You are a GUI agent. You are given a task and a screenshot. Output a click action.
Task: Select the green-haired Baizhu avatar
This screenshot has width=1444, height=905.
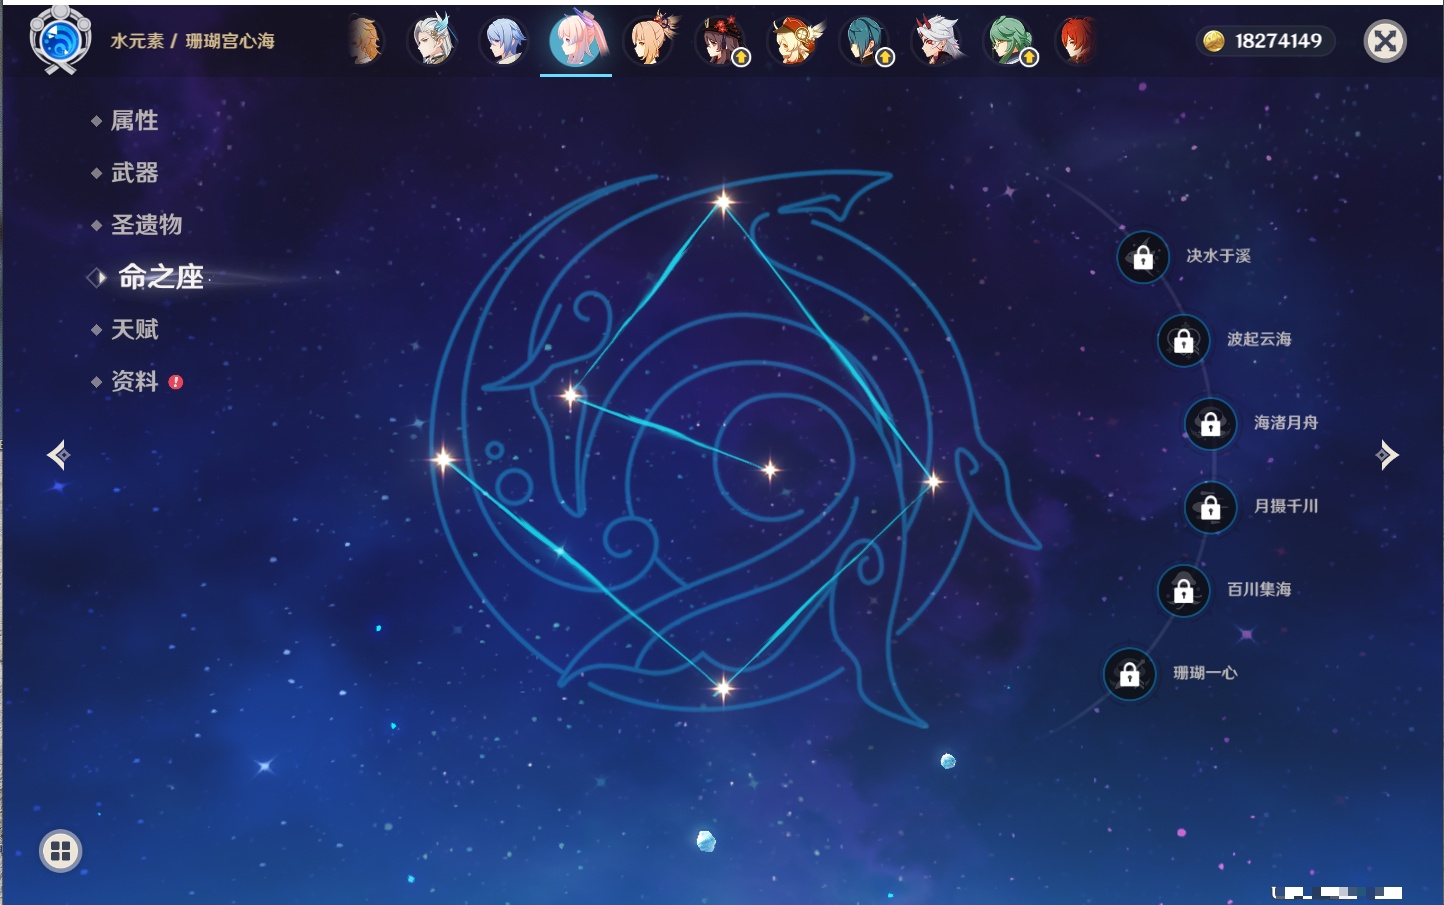point(1010,41)
